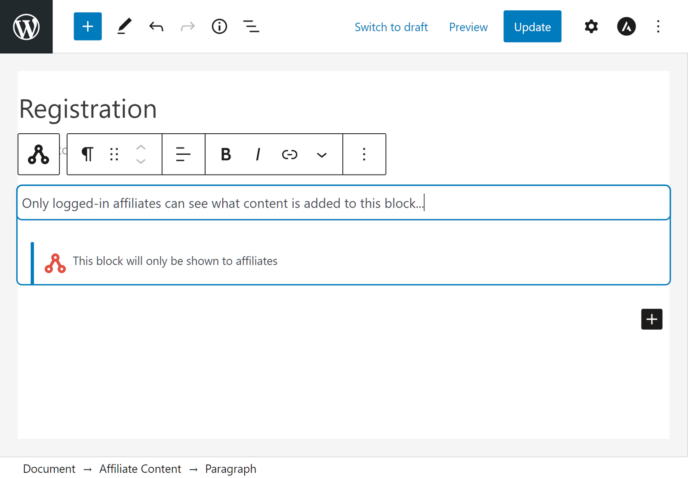Toggle the Settings gear sidebar
688x478 pixels.
(591, 26)
